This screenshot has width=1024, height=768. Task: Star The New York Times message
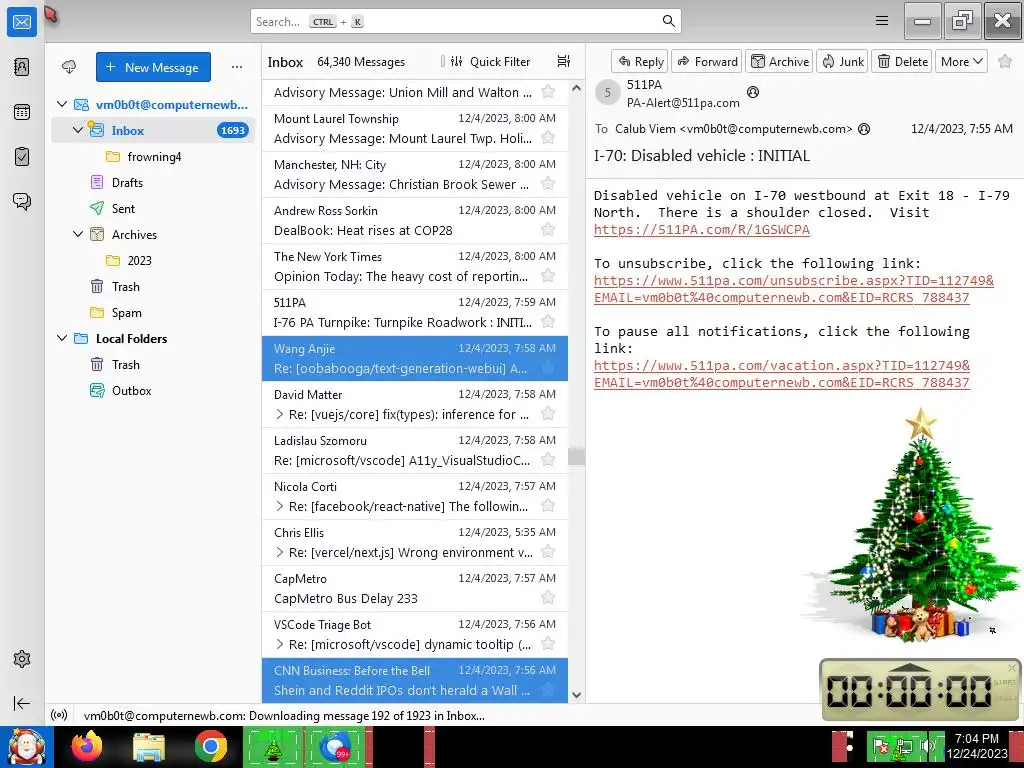point(548,276)
